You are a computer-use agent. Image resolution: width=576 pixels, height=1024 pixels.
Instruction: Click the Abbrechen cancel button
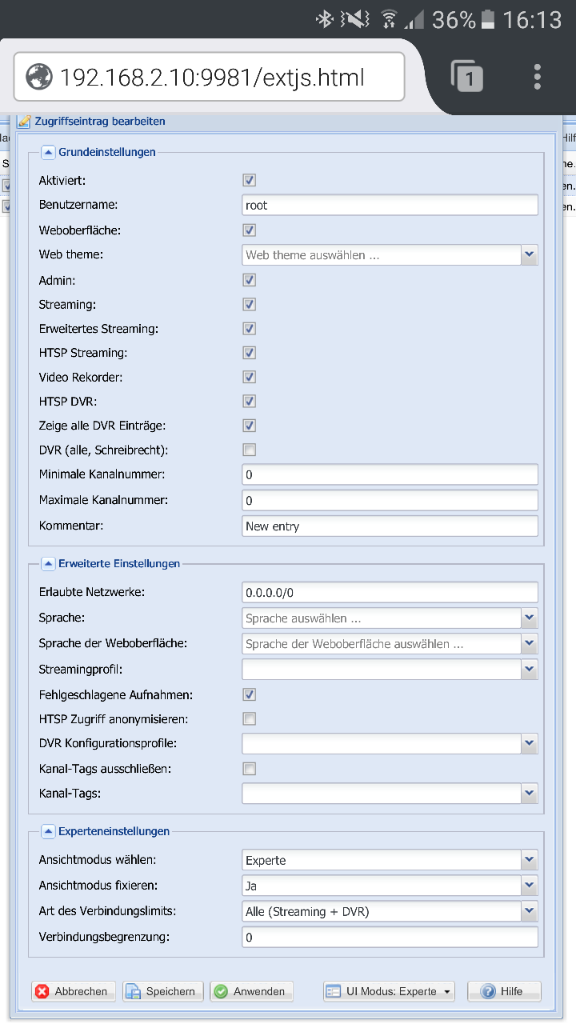pos(73,991)
